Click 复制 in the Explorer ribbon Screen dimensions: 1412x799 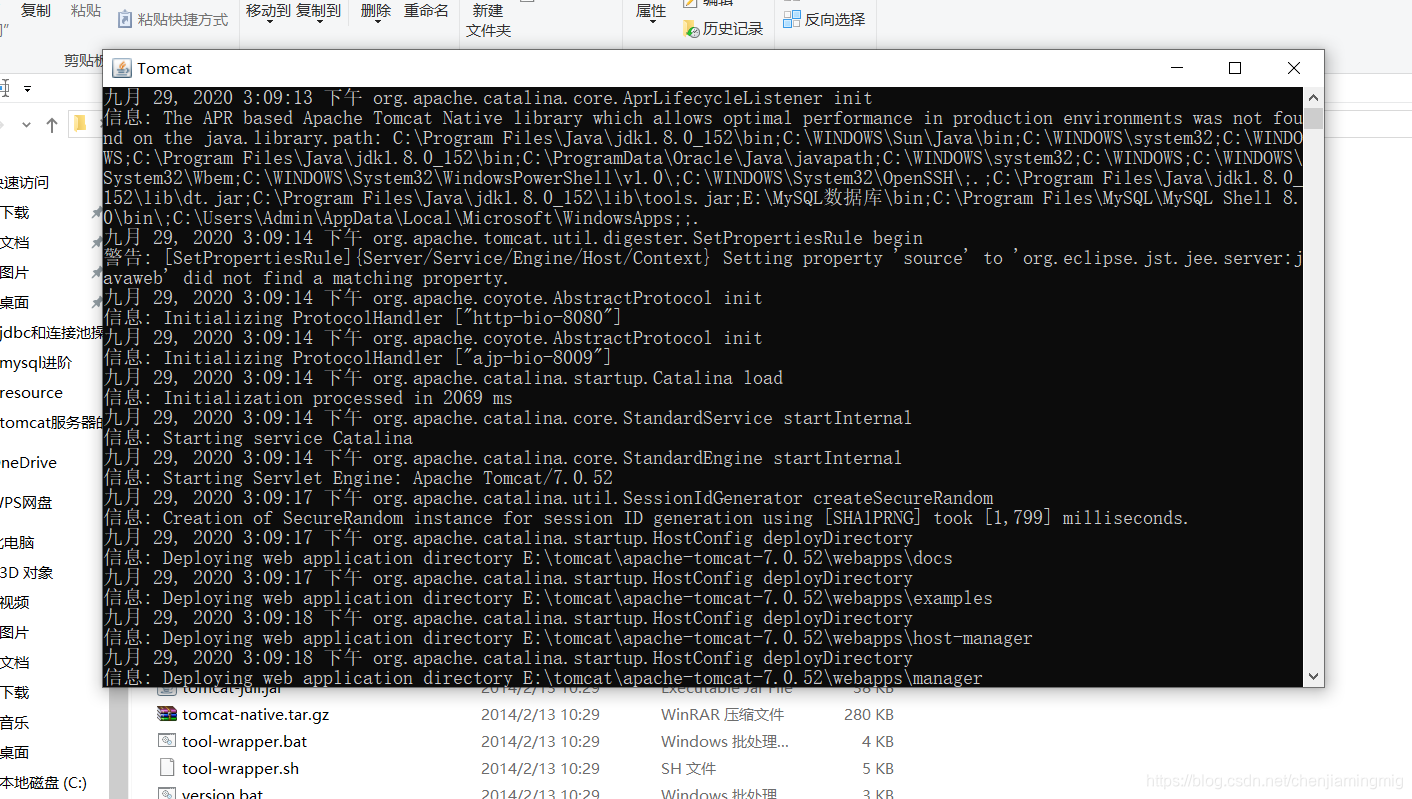click(36, 10)
